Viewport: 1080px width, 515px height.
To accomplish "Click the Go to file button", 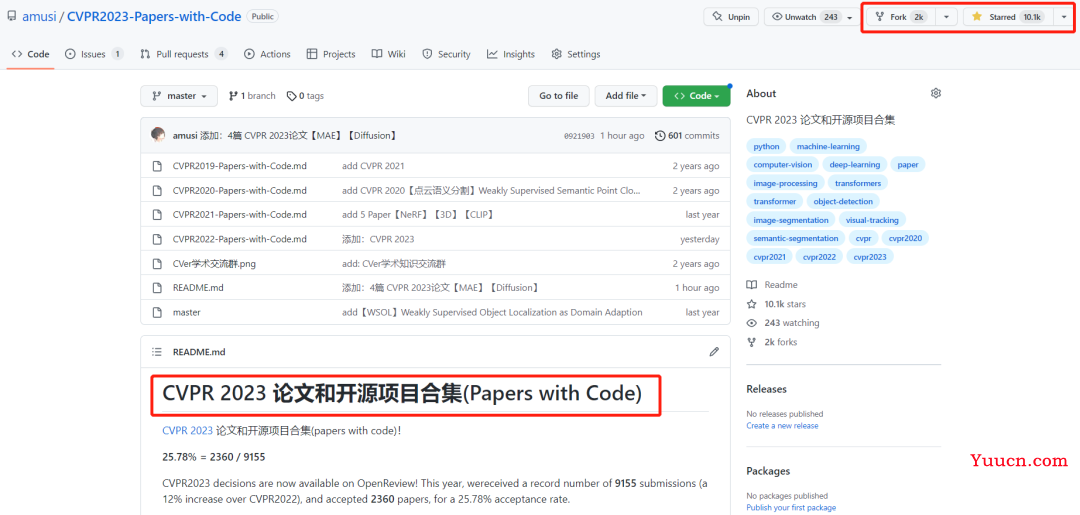I will coord(559,96).
